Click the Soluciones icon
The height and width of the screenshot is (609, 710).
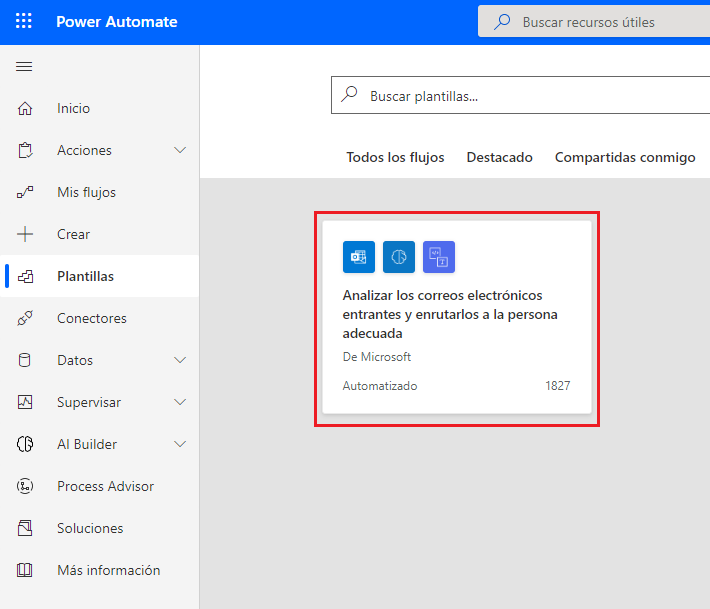point(25,528)
